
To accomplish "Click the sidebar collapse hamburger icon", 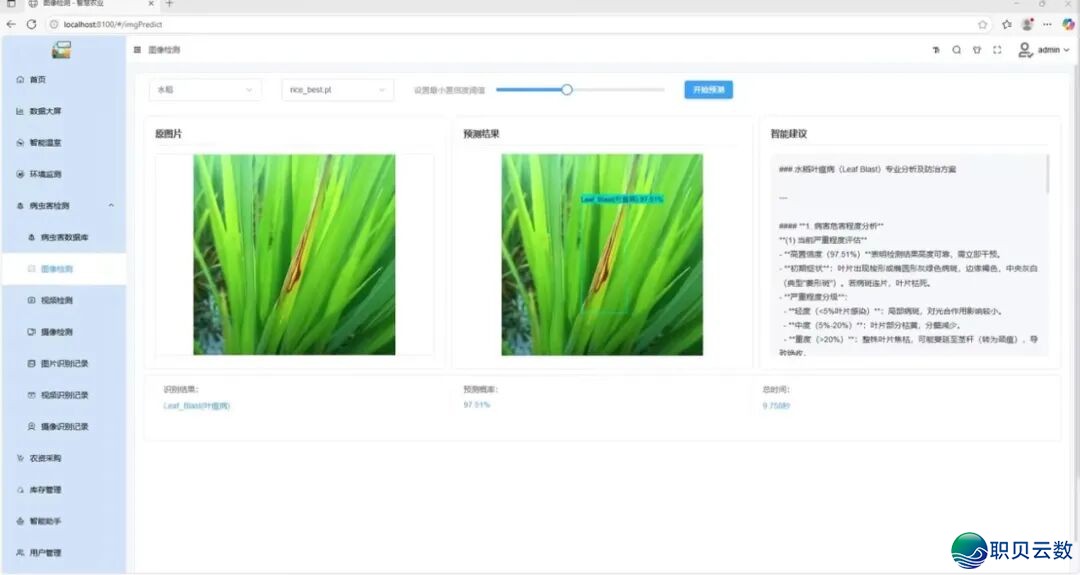I will [137, 50].
